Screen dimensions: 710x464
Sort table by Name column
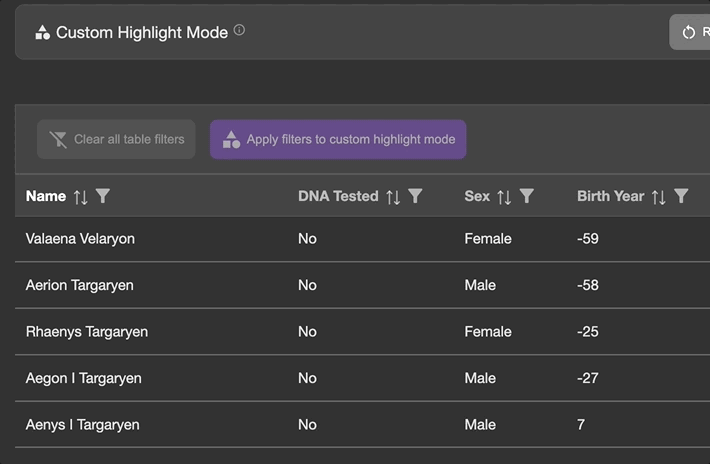(x=81, y=197)
